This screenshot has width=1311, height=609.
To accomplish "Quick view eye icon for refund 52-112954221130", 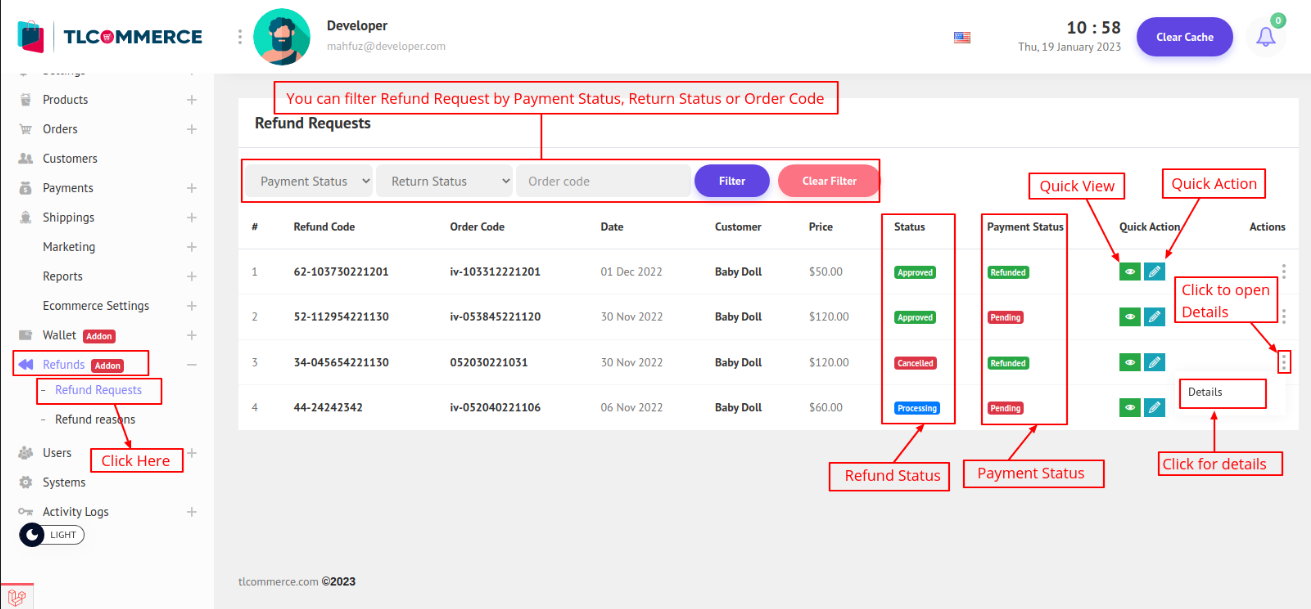I will pyautogui.click(x=1129, y=317).
